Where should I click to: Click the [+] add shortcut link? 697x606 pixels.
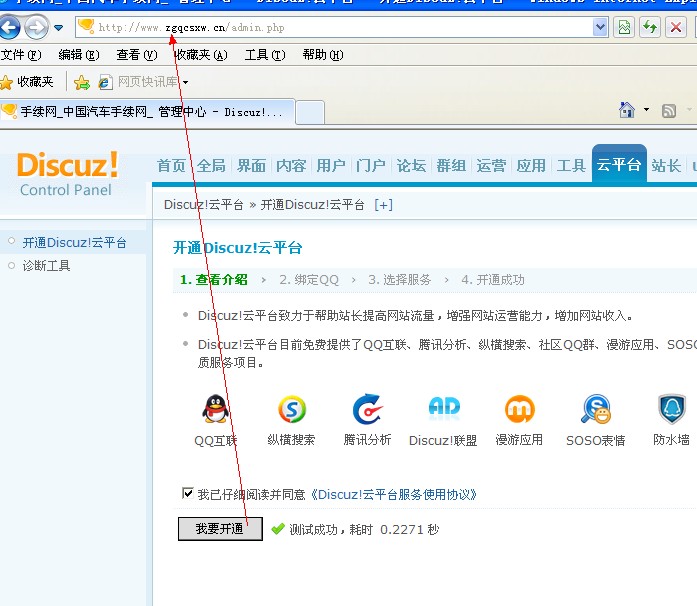coord(383,205)
